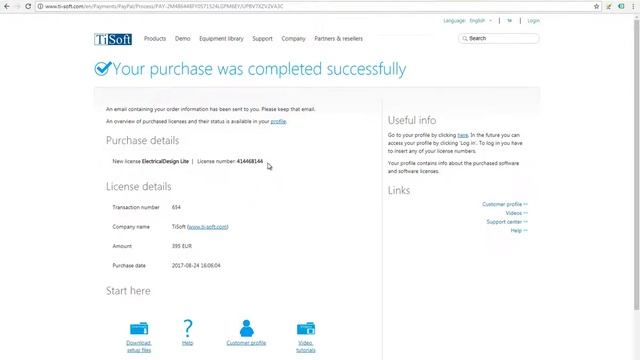Viewport: 640px width, 360px height.
Task: Open Partners & resellers menu
Action: click(338, 38)
